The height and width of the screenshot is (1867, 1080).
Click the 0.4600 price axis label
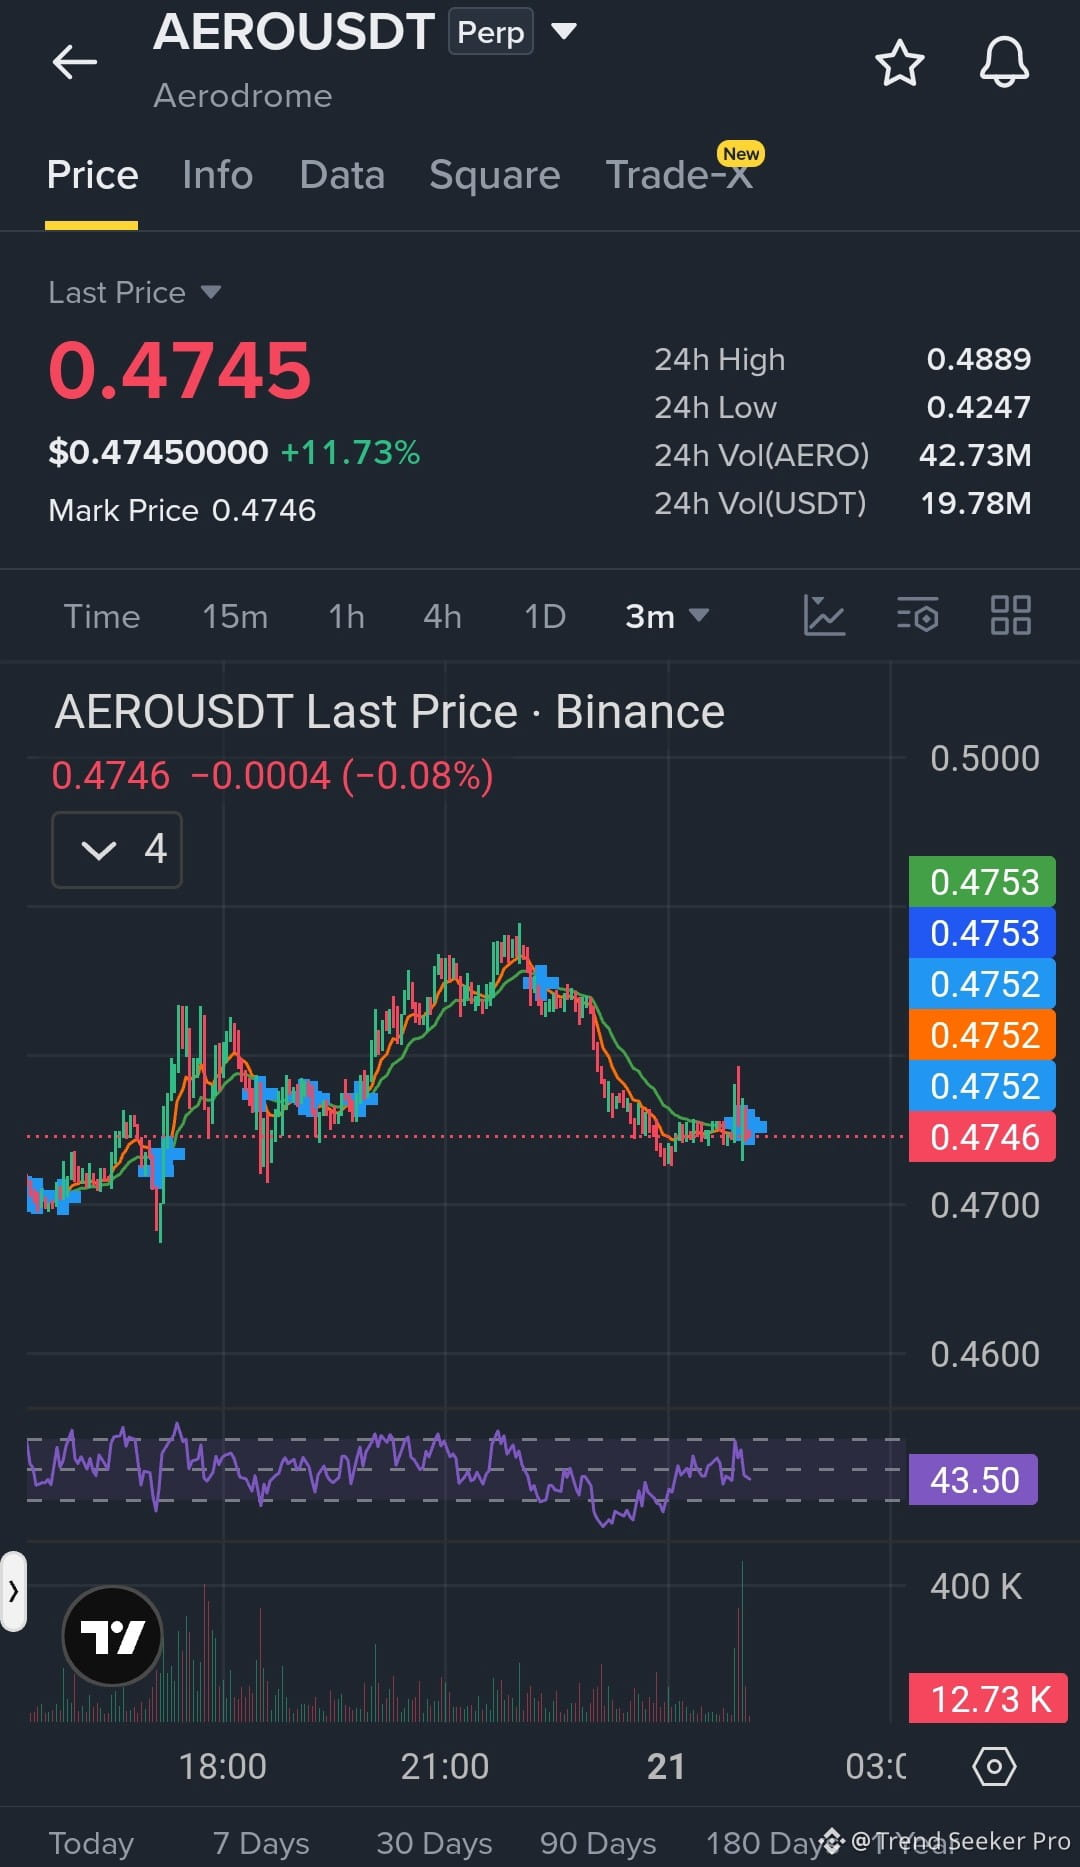coord(984,1354)
